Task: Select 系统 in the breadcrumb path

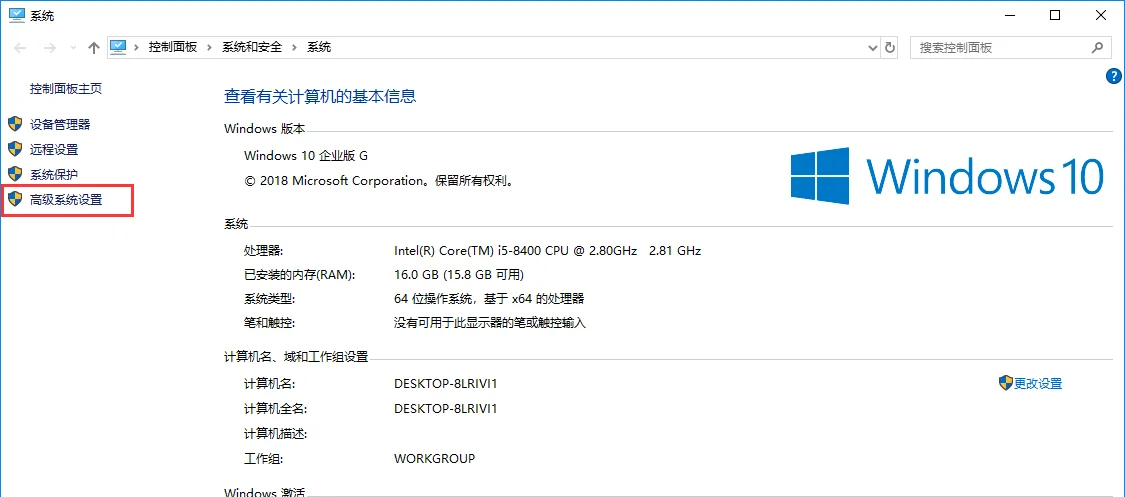Action: (319, 48)
